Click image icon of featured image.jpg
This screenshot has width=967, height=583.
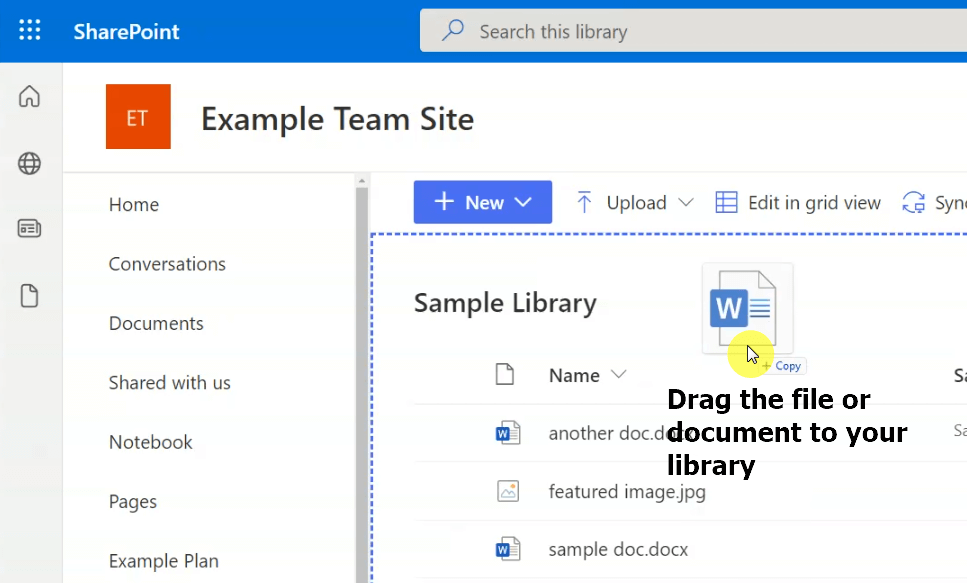point(508,491)
